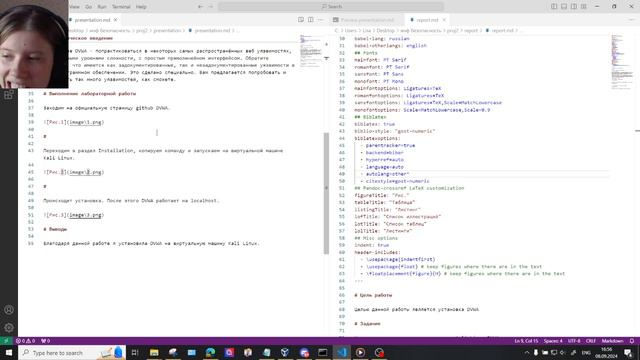Open the cursor position Ln, Col indicator
The width and height of the screenshot is (640, 360).
pos(526,341)
